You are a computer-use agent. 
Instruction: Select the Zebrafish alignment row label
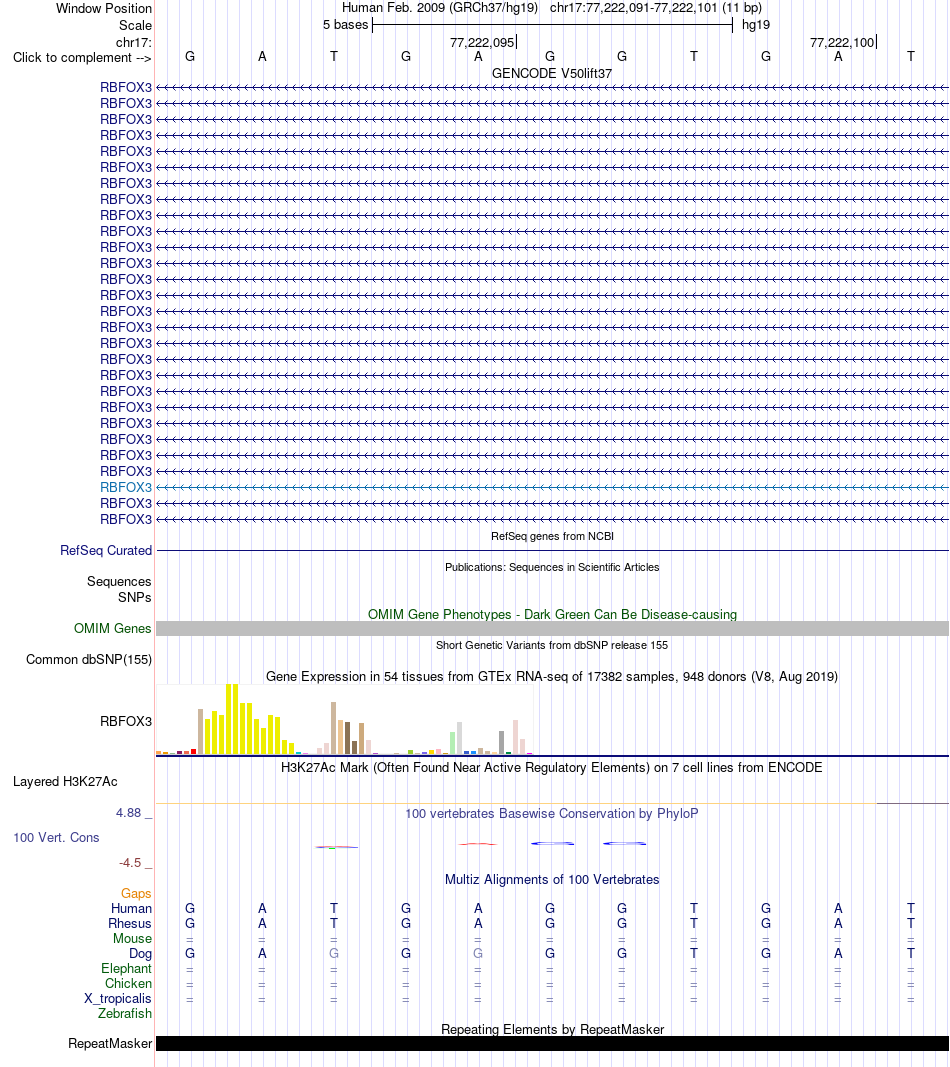[125, 1013]
